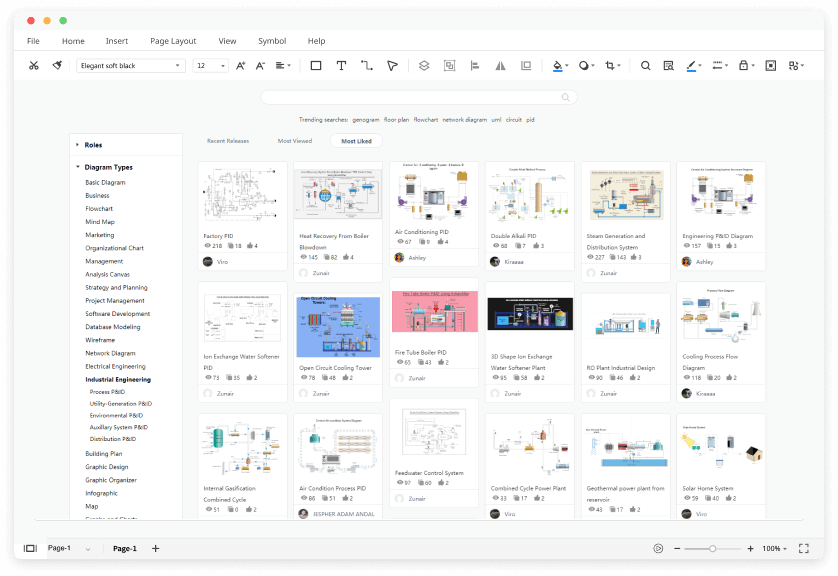
Task: Select Industrial Engineering category
Action: (x=118, y=380)
